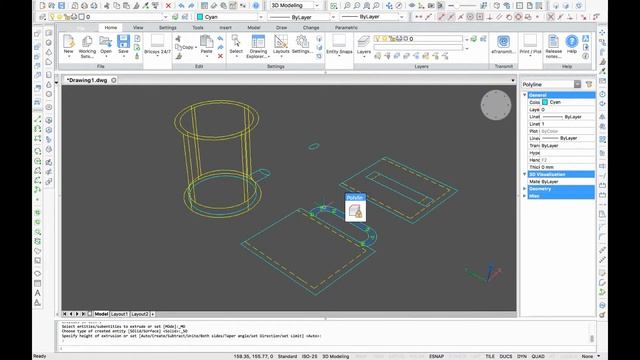Open the Draw ribbon tab
This screenshot has width=640, height=360.
coord(281,27)
